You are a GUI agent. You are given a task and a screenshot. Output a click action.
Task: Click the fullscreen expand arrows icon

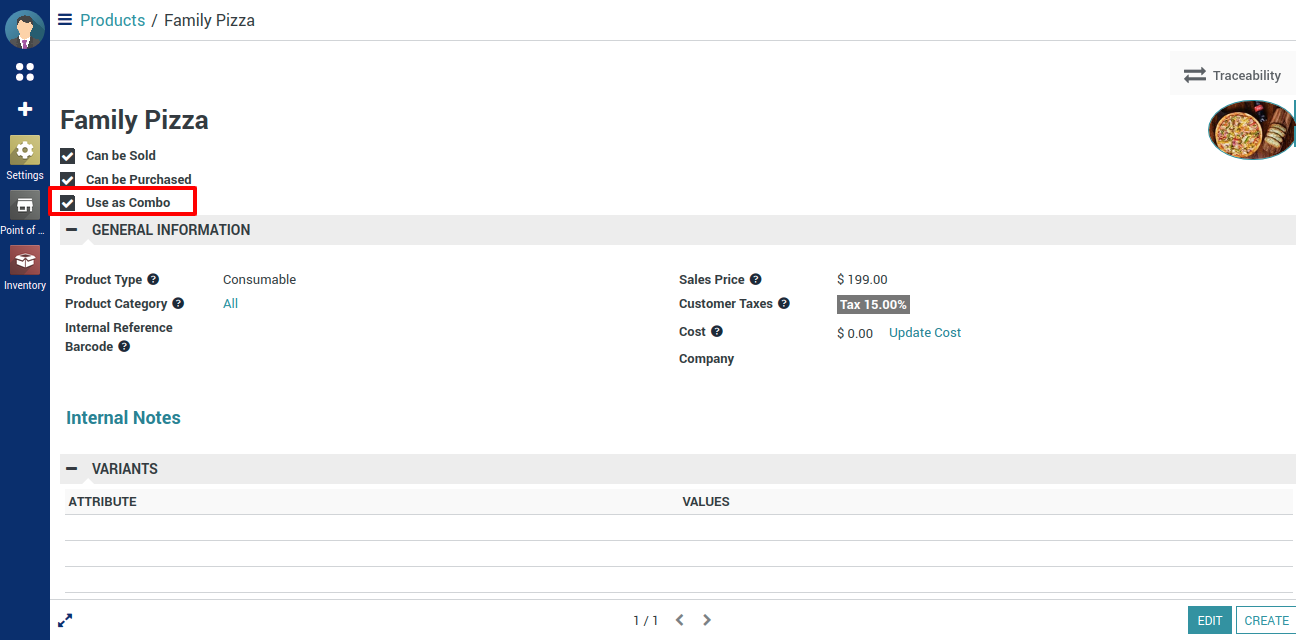click(65, 620)
